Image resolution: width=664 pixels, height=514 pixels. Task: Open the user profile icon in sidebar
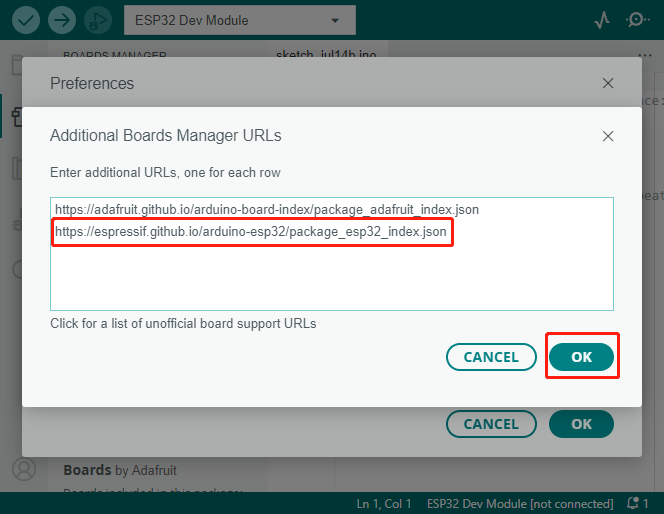click(x=24, y=469)
